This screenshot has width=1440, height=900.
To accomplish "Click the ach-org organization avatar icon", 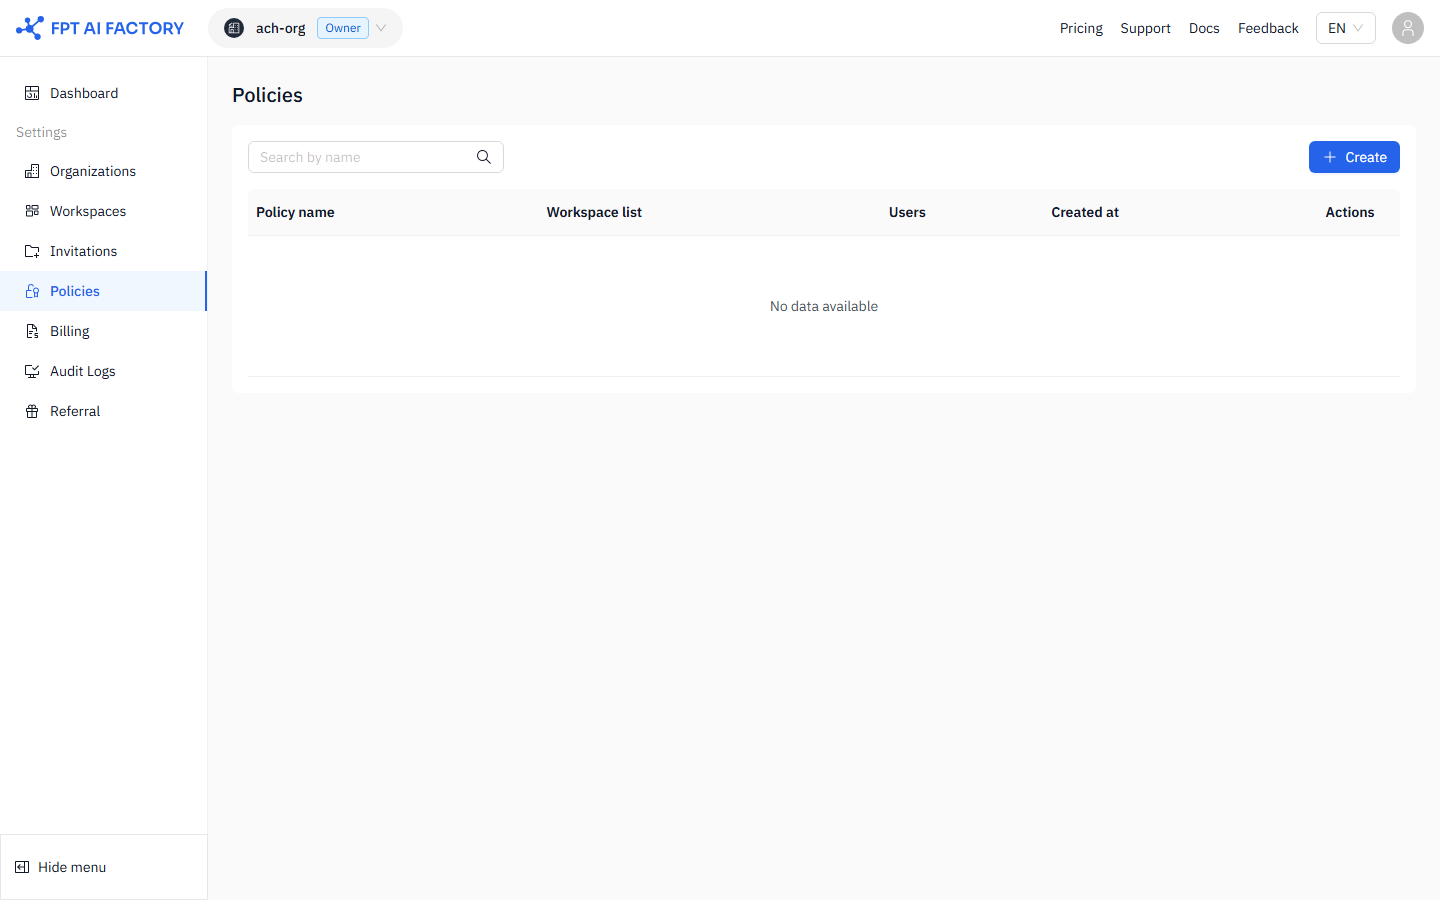I will click(234, 28).
